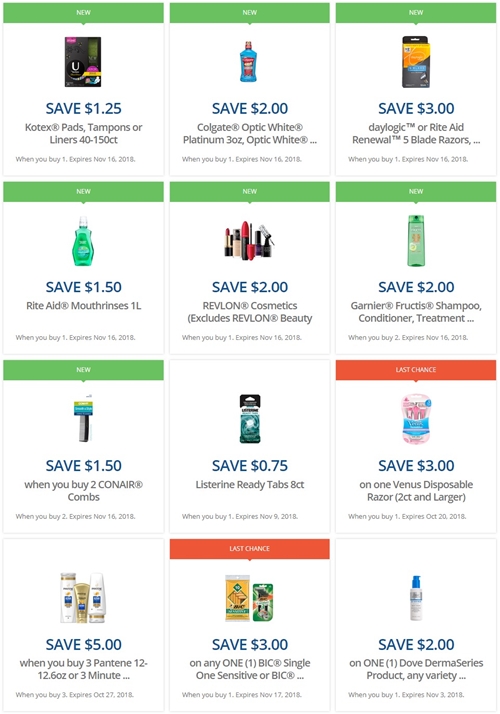Viewport: 500px width, 714px height.
Task: Click LAST CHANCE banner above Venus razor
Action: pos(416,370)
